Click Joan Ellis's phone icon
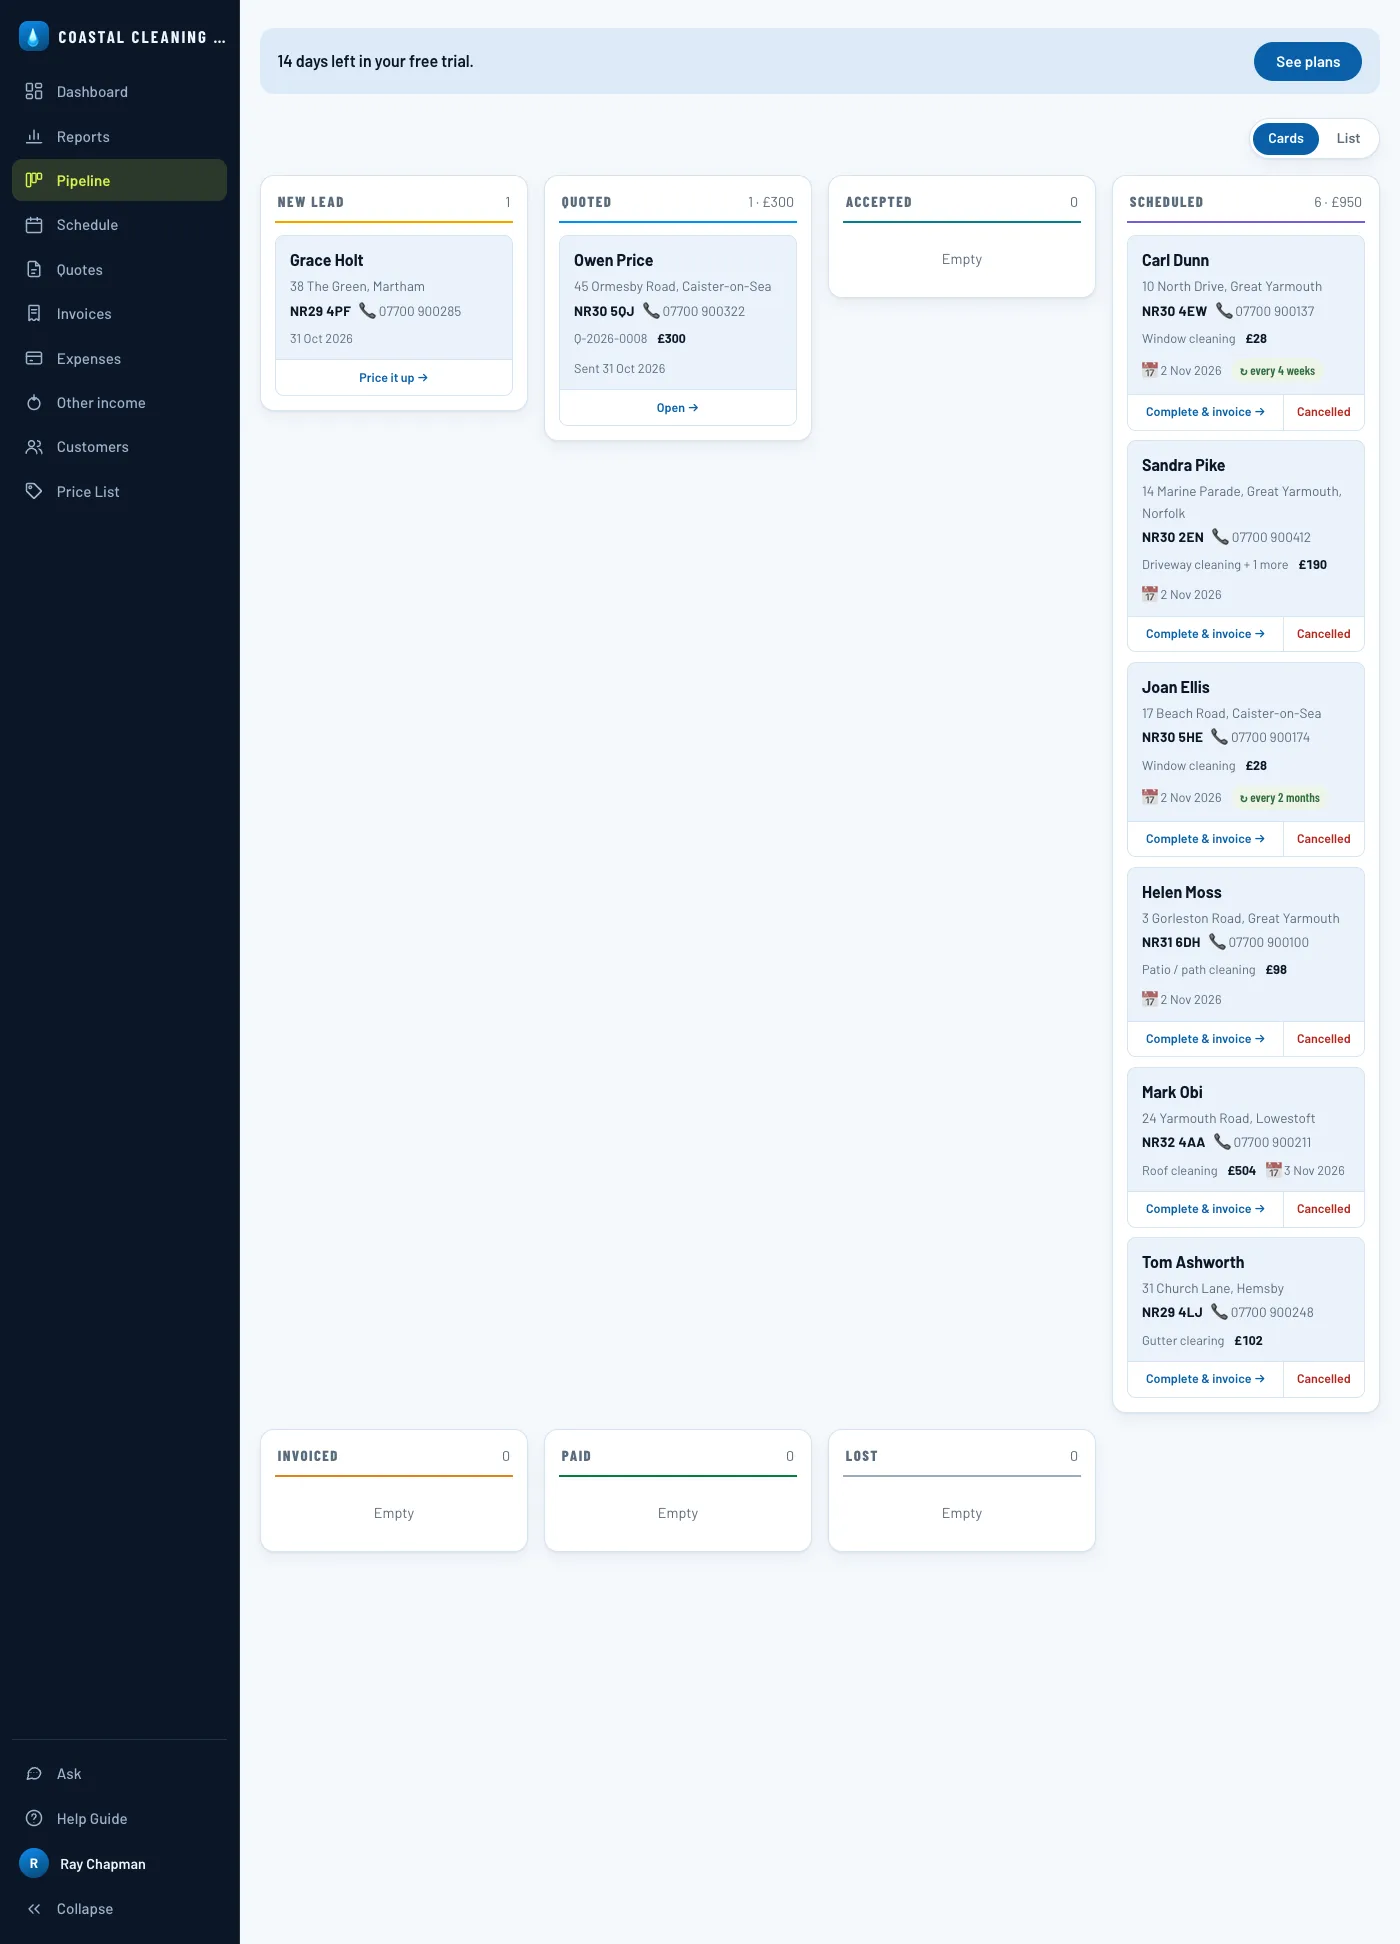Viewport: 1400px width, 1944px height. [x=1219, y=737]
